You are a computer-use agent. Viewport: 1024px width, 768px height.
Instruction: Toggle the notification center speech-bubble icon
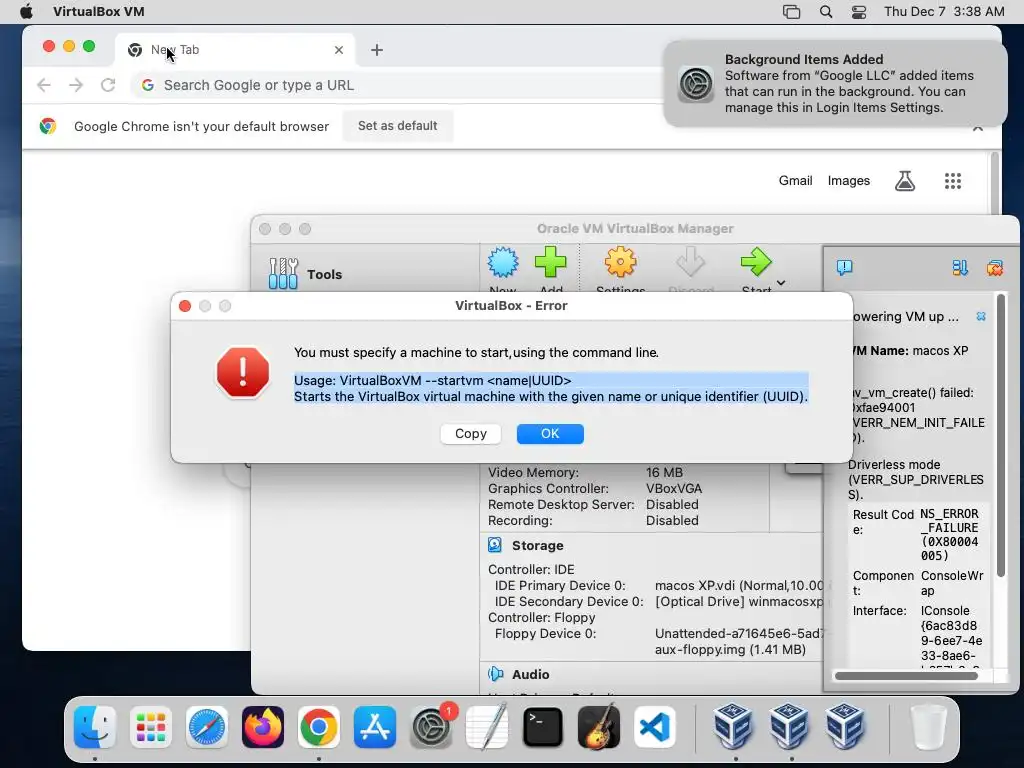[844, 267]
